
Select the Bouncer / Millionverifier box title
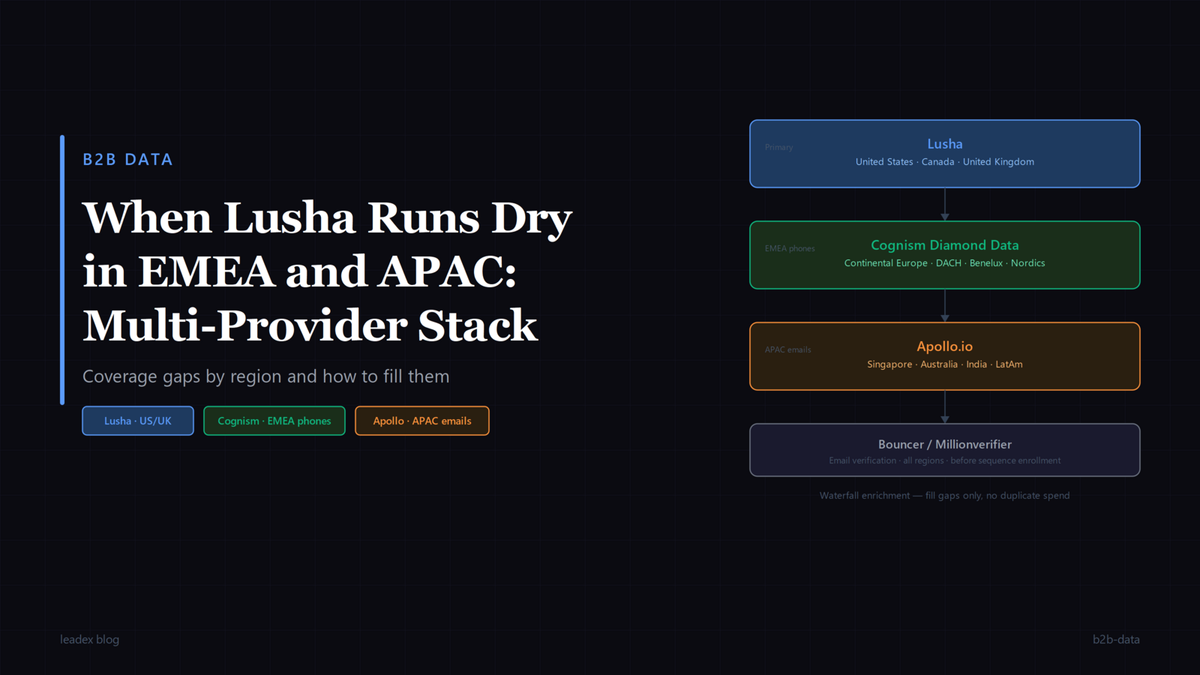[x=944, y=444]
